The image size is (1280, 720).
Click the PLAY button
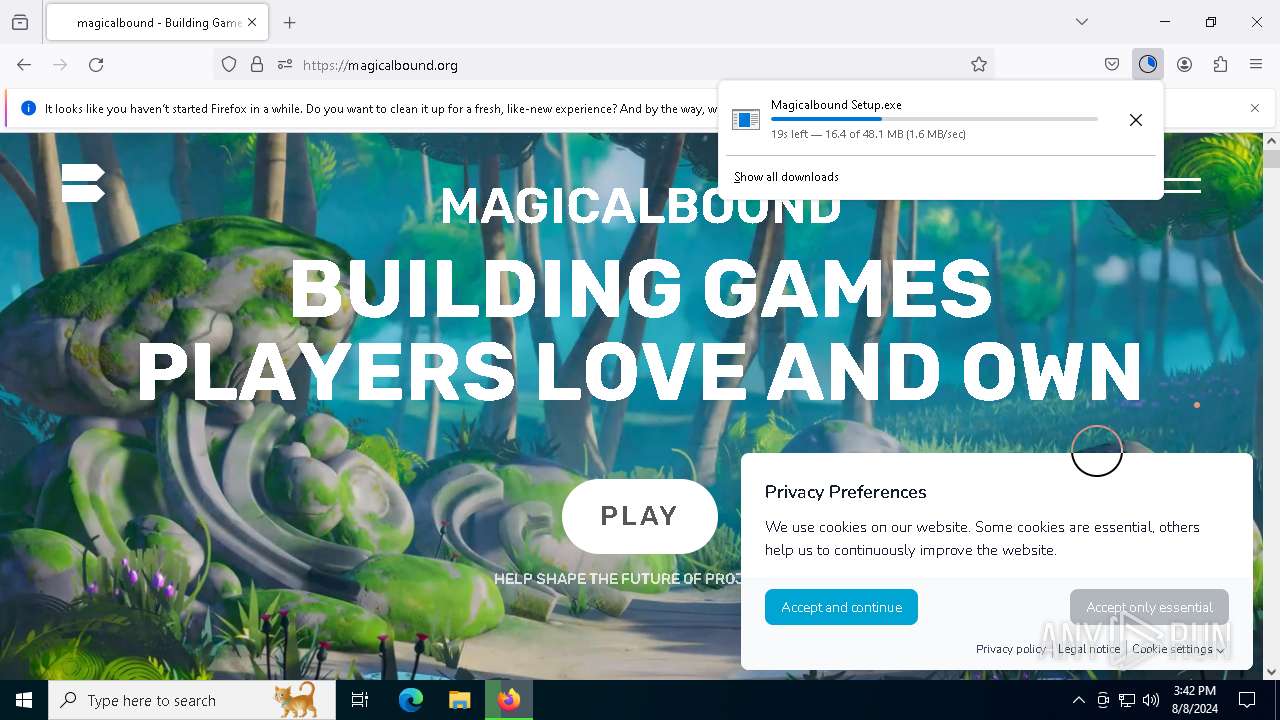click(640, 516)
